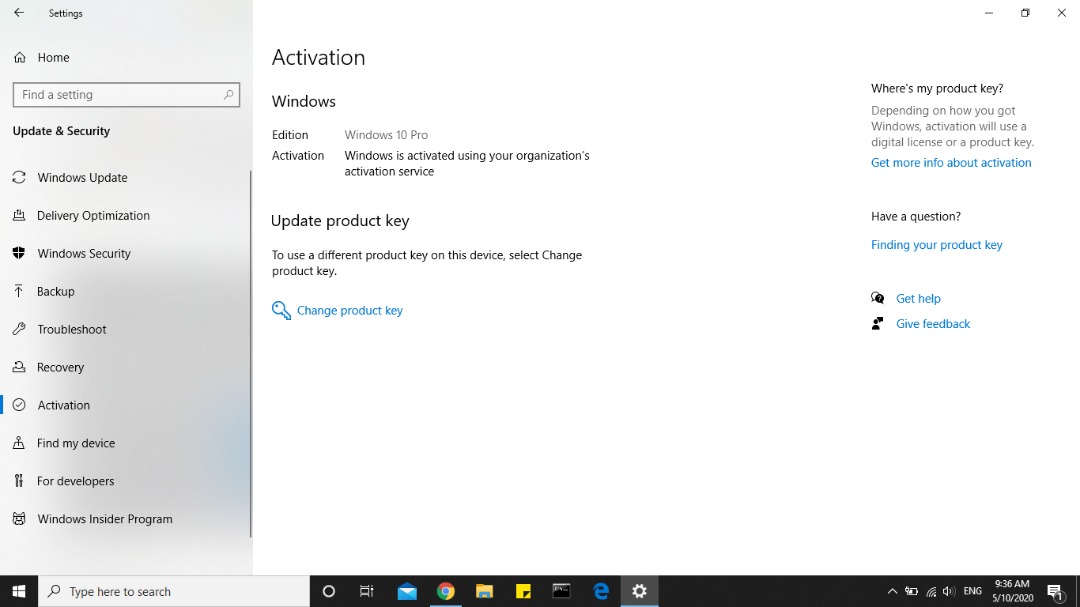Click inside the Find a setting search box
This screenshot has height=607, width=1080.
[x=120, y=94]
